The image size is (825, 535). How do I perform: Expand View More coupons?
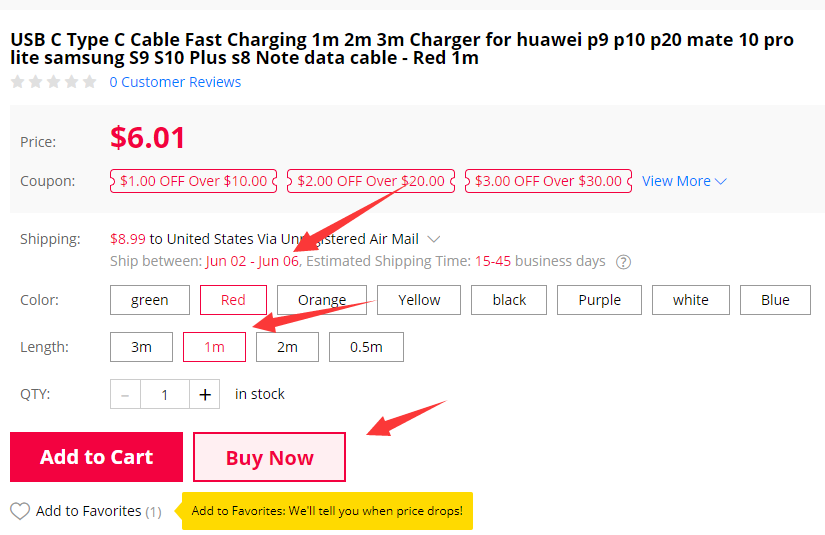[x=684, y=181]
